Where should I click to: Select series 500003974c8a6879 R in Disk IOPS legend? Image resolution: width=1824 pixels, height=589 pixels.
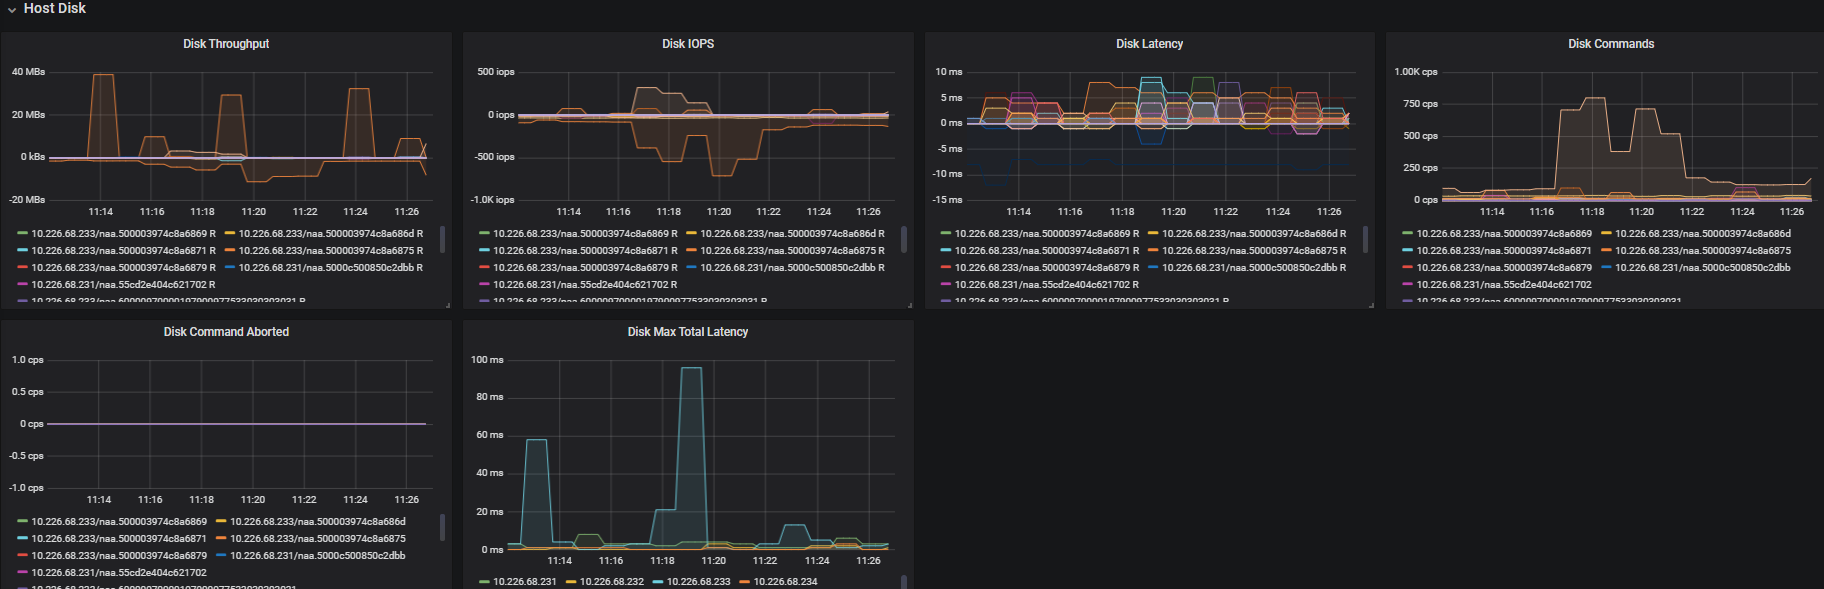pyautogui.click(x=585, y=268)
